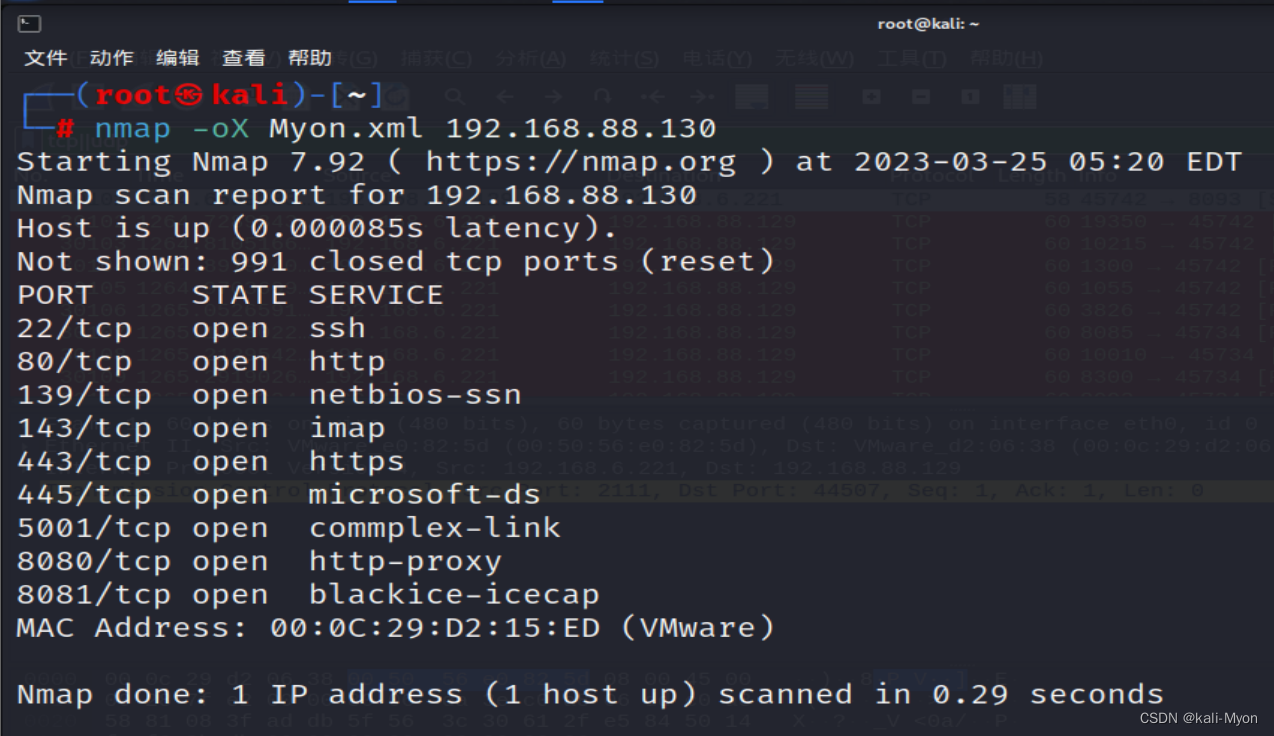
Task: Click the CSDN @kali-Myon watermark
Action: 1197,717
